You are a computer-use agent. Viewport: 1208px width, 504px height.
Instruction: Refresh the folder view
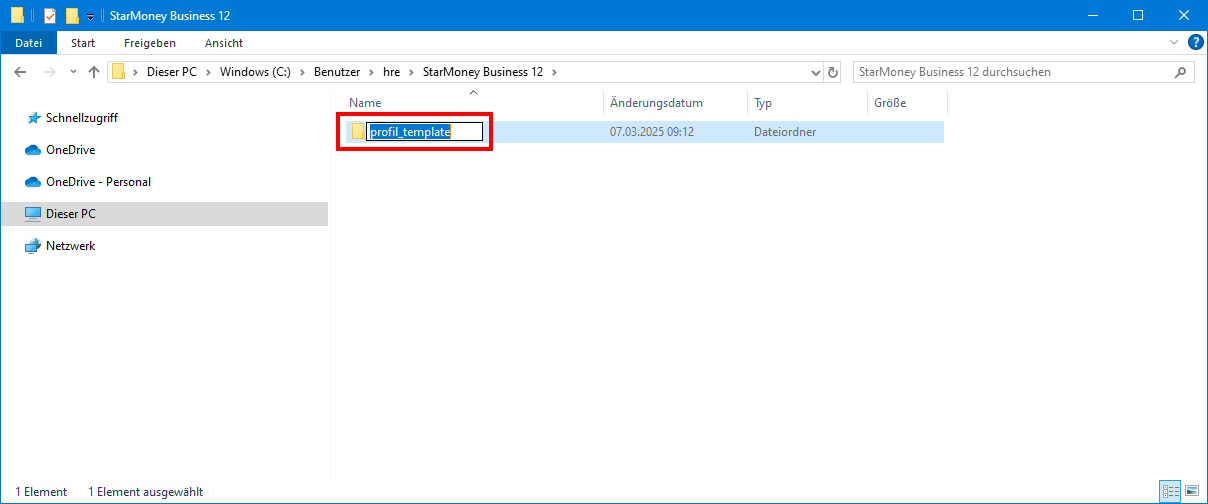834,72
